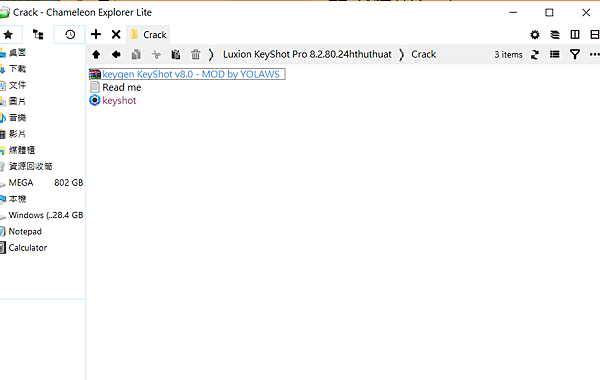Image resolution: width=600 pixels, height=380 pixels.
Task: Toggle horizontal split pane view
Action: [595, 35]
